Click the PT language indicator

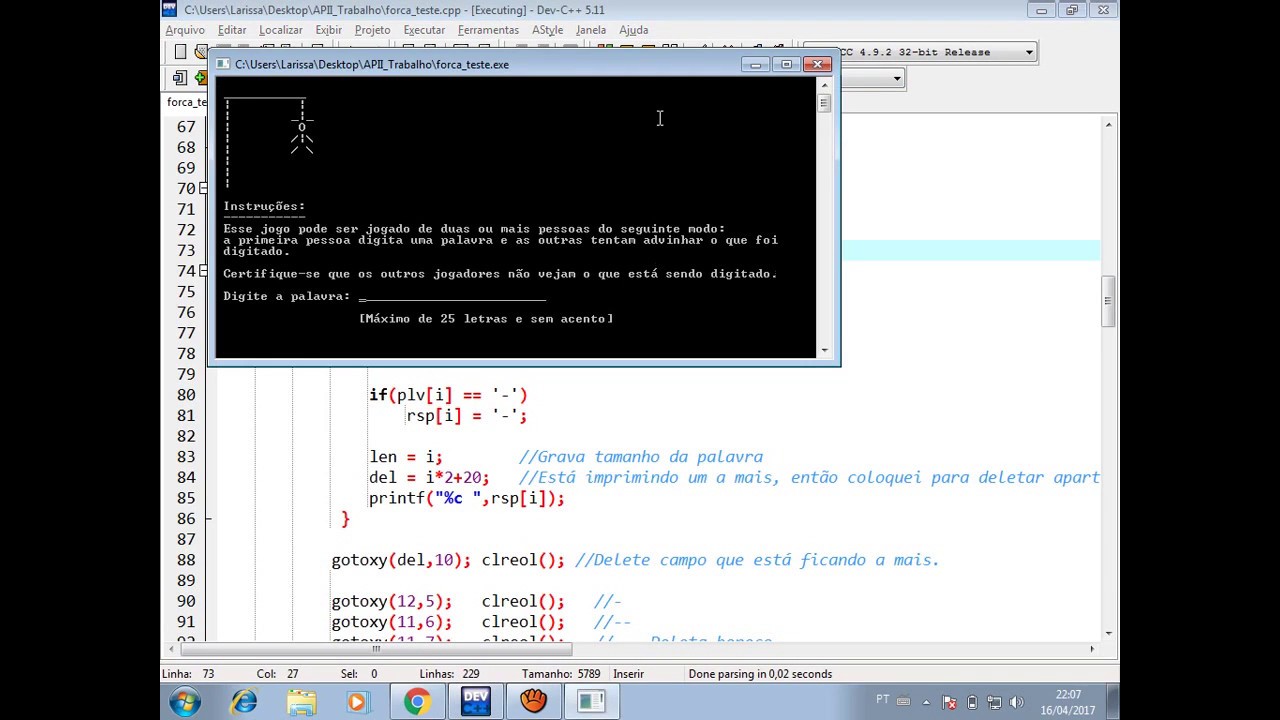(883, 700)
